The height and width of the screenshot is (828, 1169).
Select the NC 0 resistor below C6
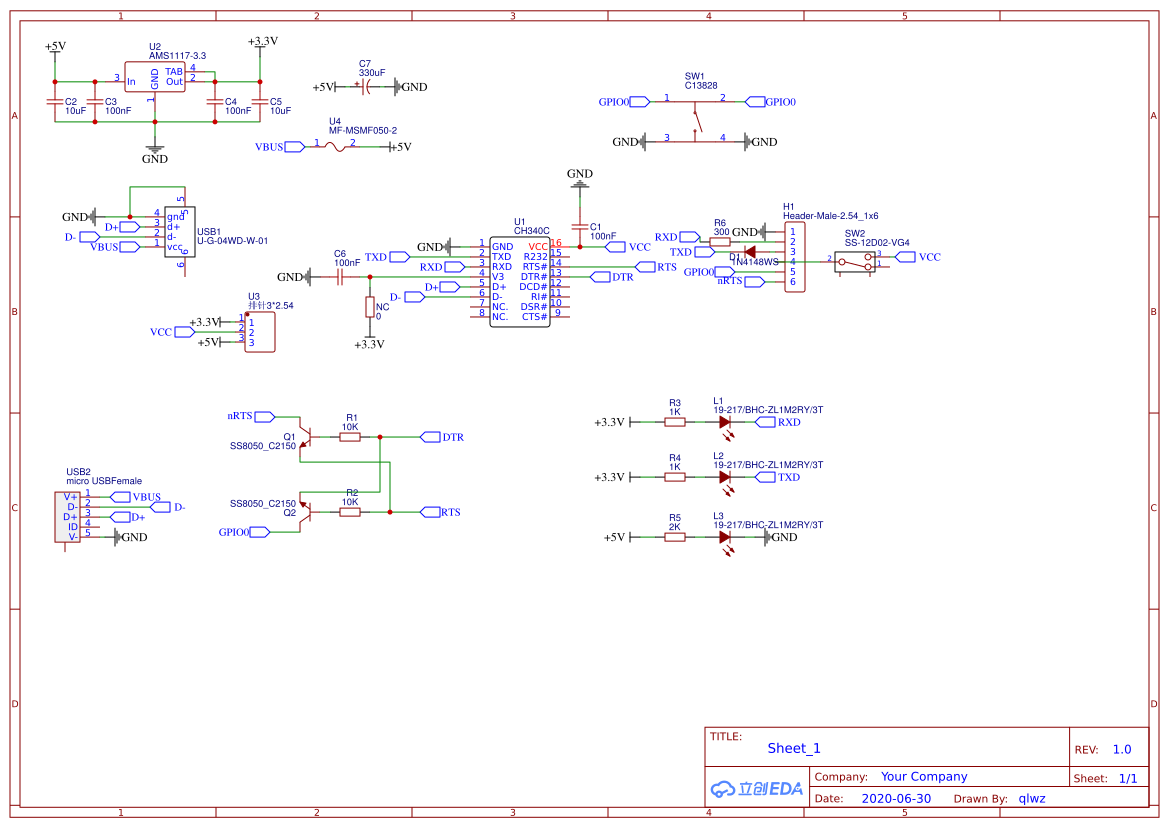click(370, 307)
